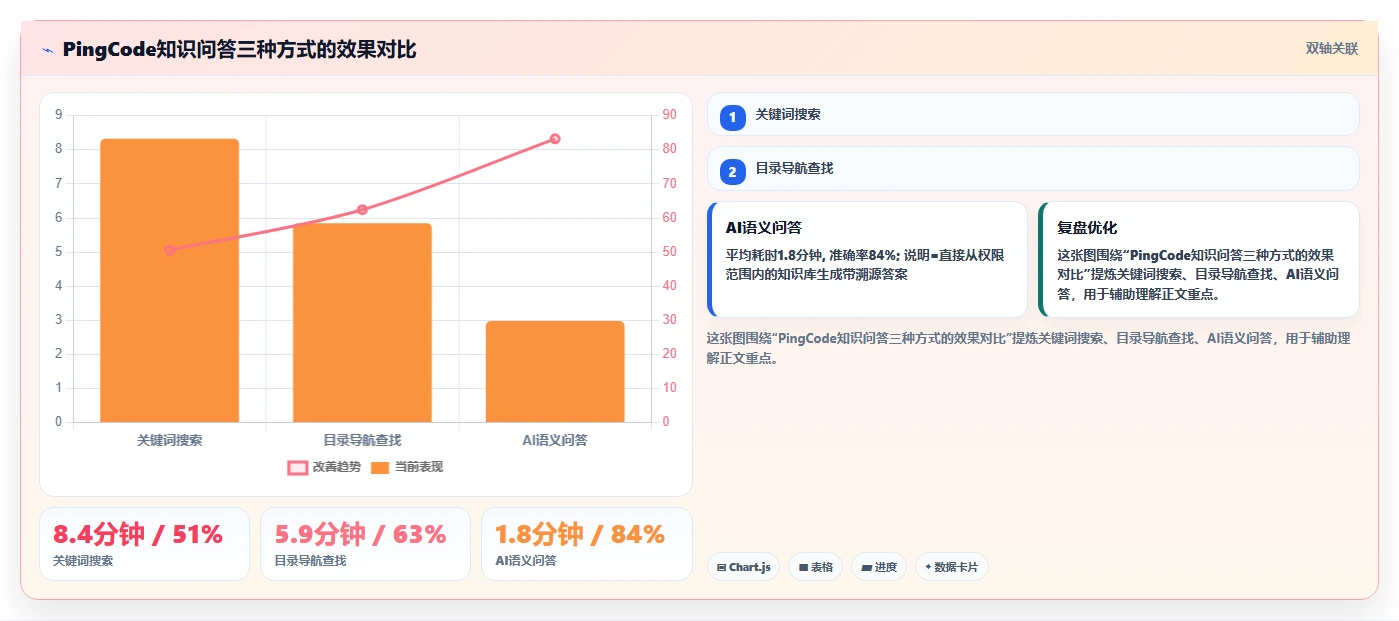Click the left axis value 9

click(58, 115)
